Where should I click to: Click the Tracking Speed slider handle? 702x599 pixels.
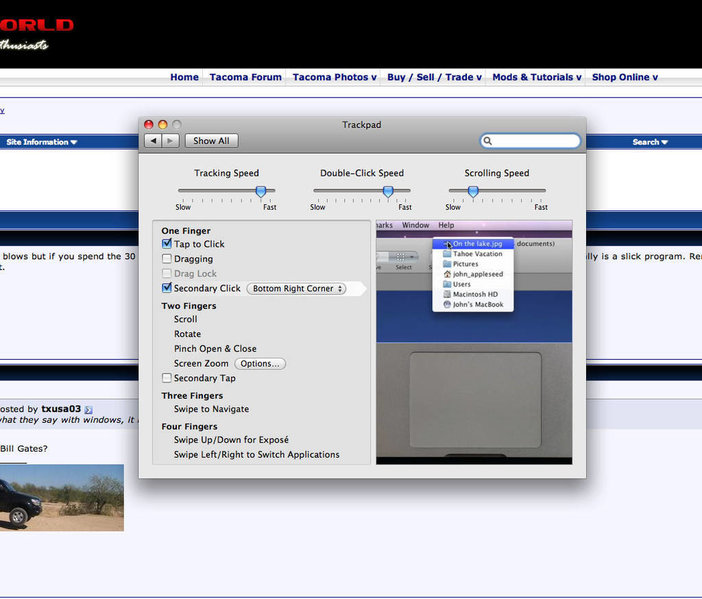click(261, 192)
